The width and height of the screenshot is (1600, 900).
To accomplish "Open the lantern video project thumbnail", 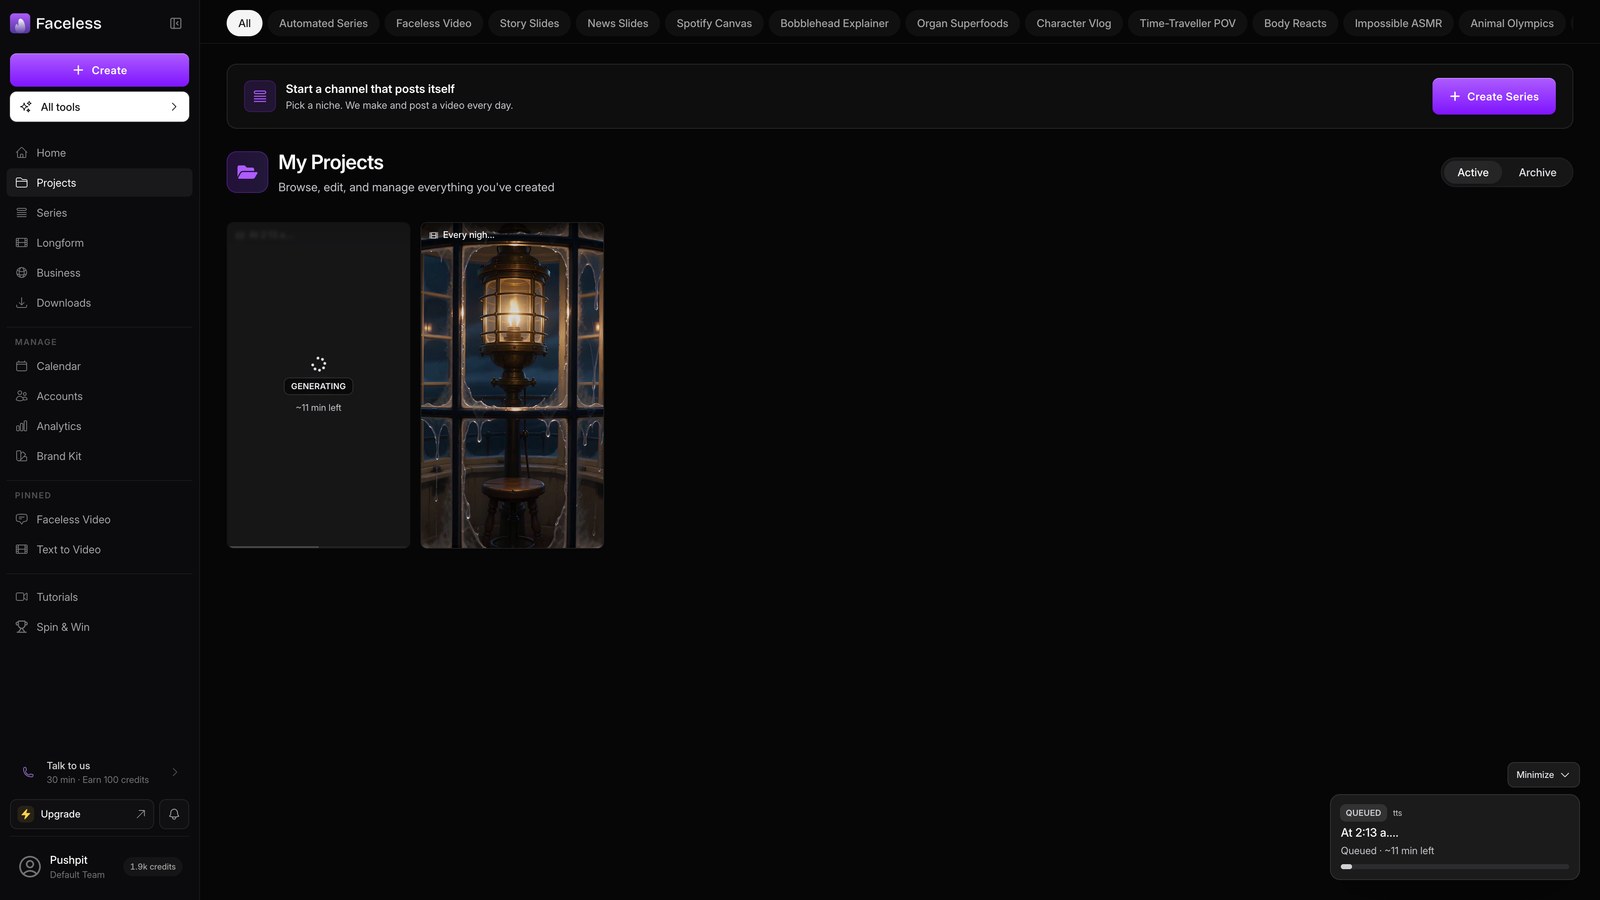I will tap(512, 385).
